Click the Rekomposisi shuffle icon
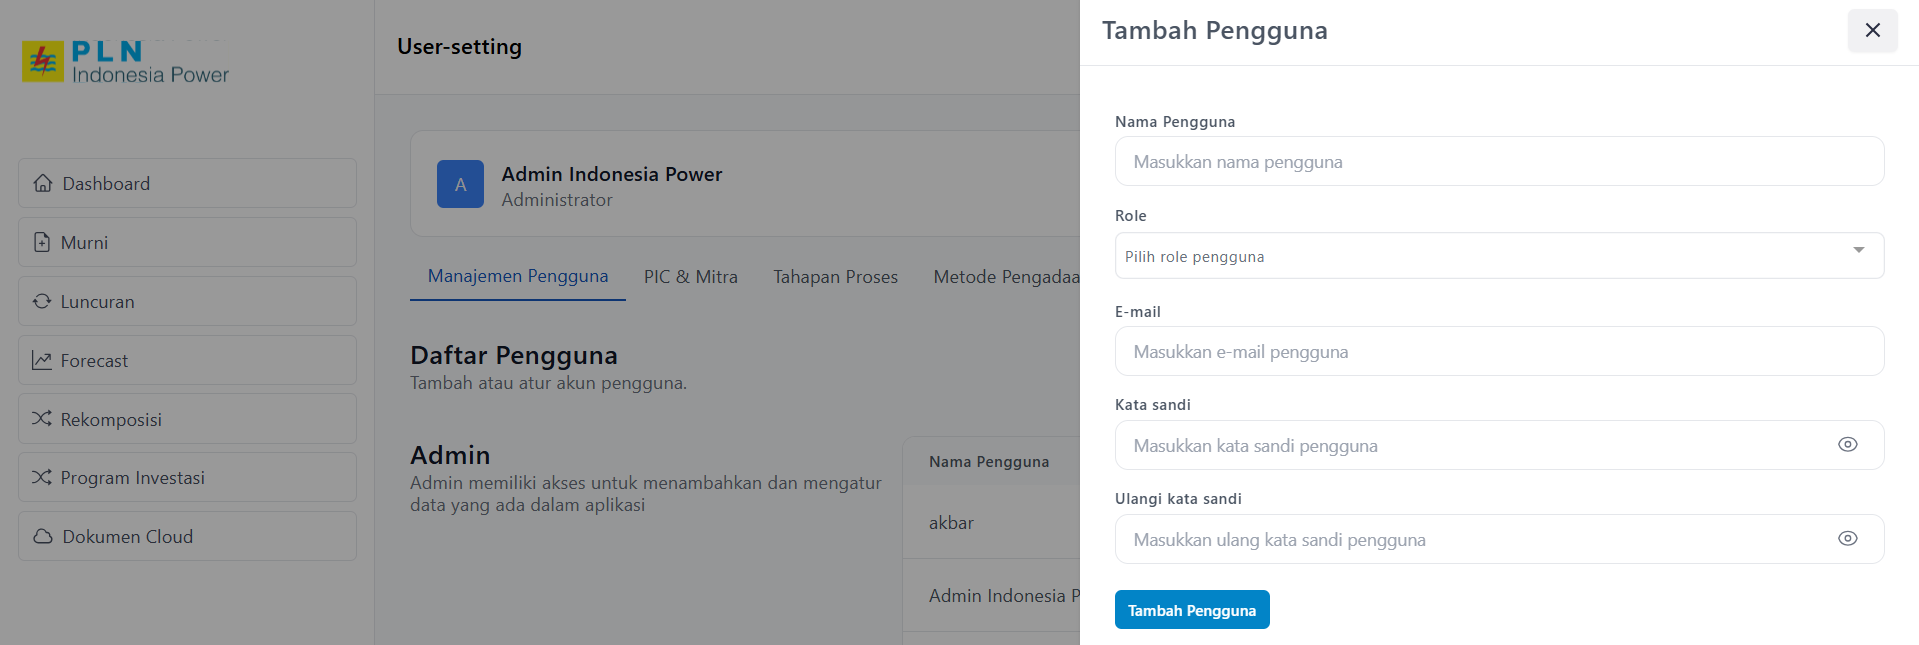The image size is (1919, 645). (x=42, y=419)
